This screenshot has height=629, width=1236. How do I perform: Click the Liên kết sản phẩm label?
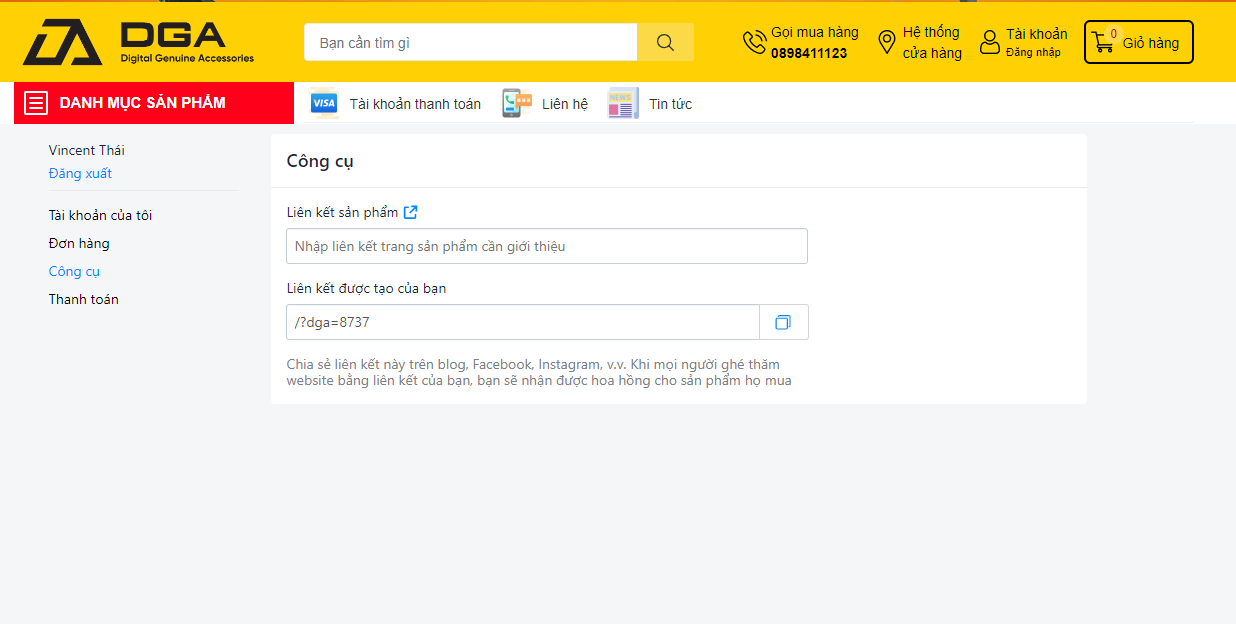pos(342,212)
